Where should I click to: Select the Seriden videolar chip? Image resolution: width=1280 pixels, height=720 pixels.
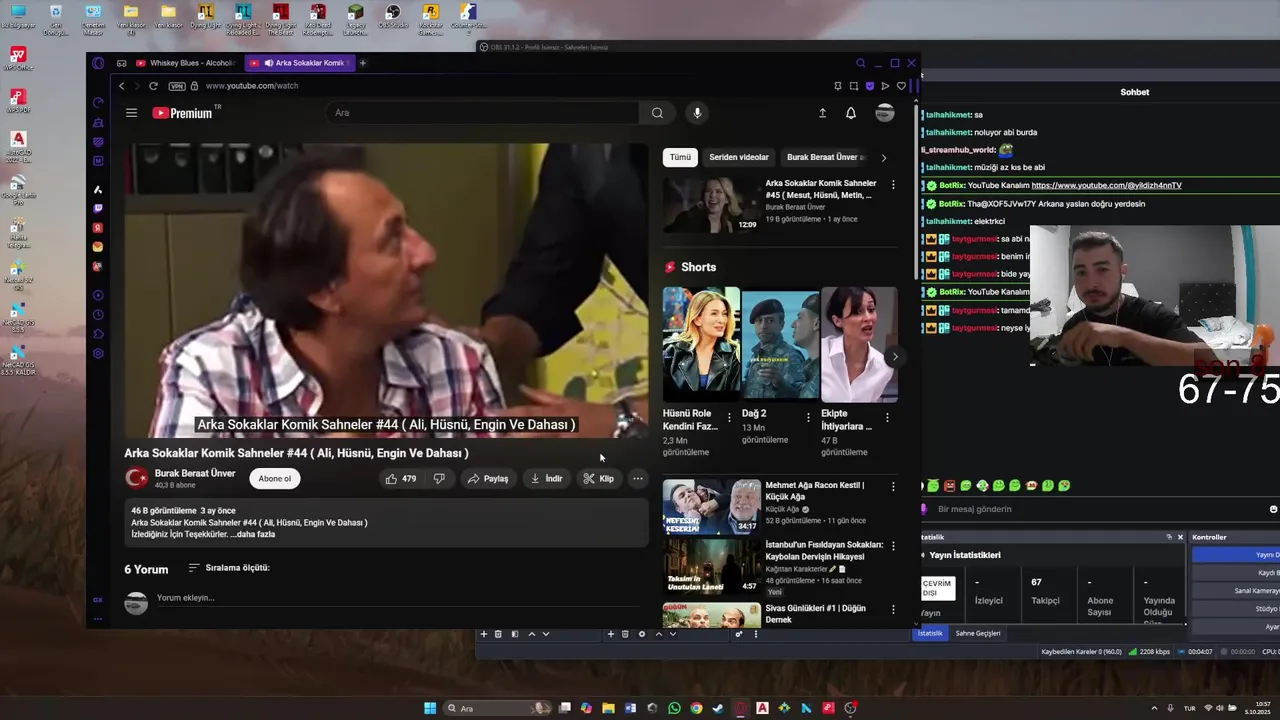[739, 157]
